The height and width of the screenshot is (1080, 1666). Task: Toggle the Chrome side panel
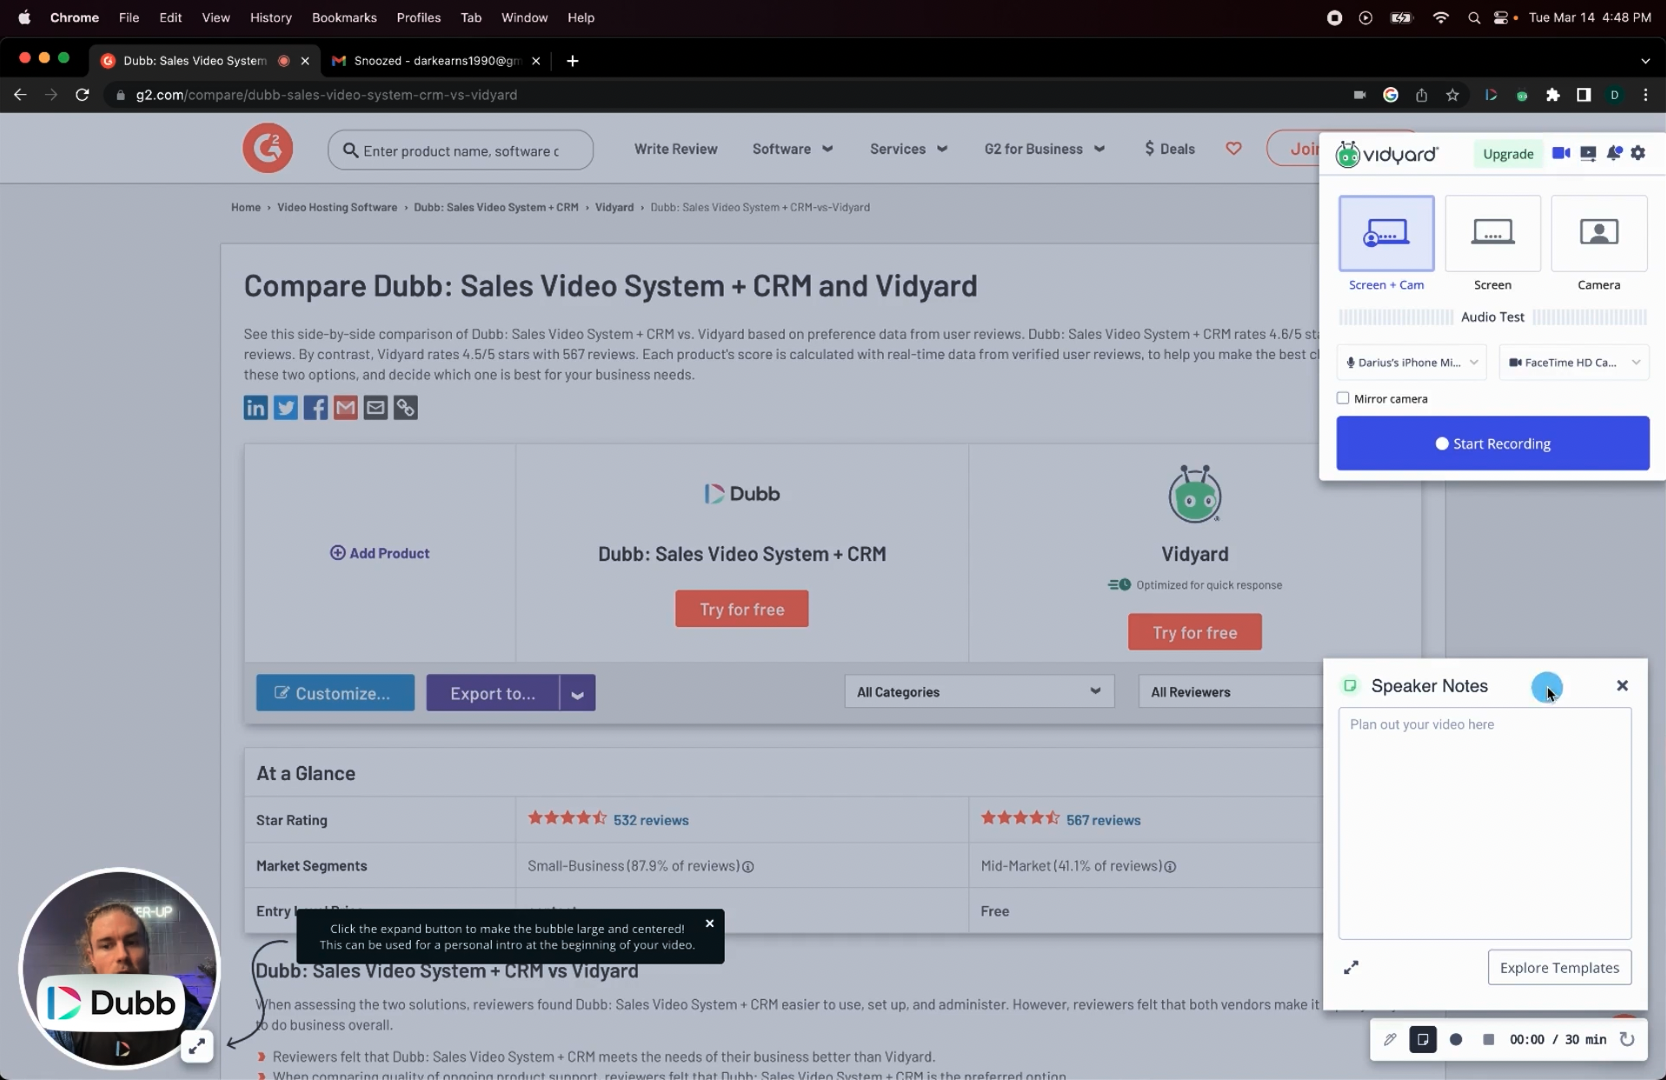tap(1584, 95)
